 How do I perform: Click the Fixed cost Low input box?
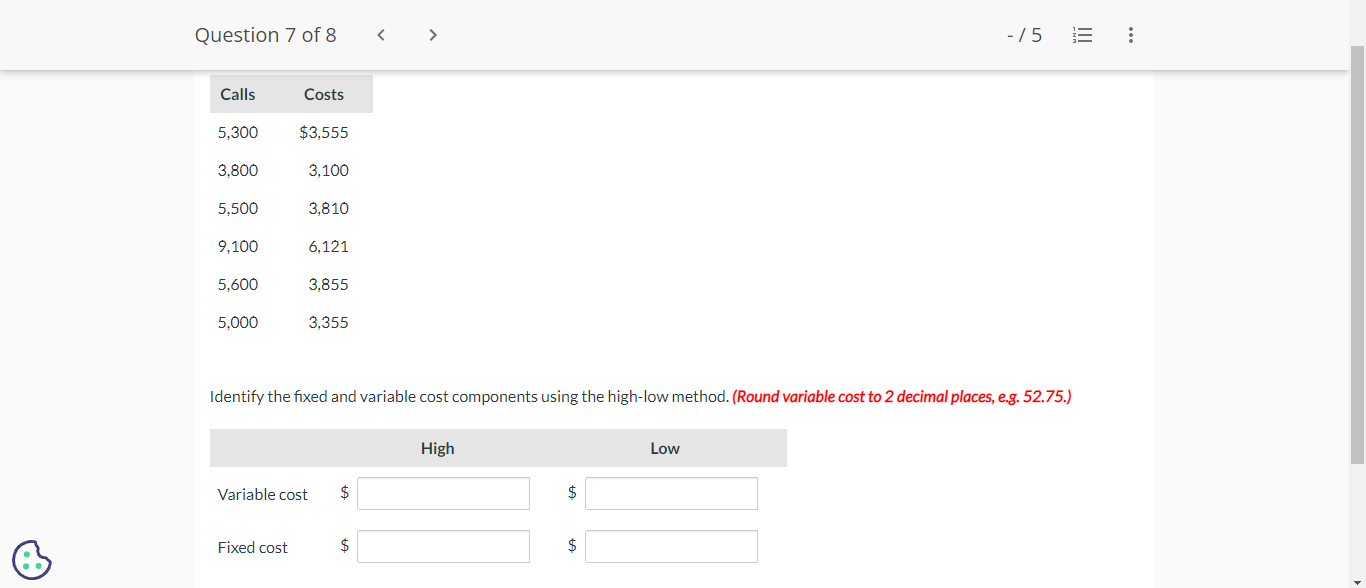pos(671,546)
